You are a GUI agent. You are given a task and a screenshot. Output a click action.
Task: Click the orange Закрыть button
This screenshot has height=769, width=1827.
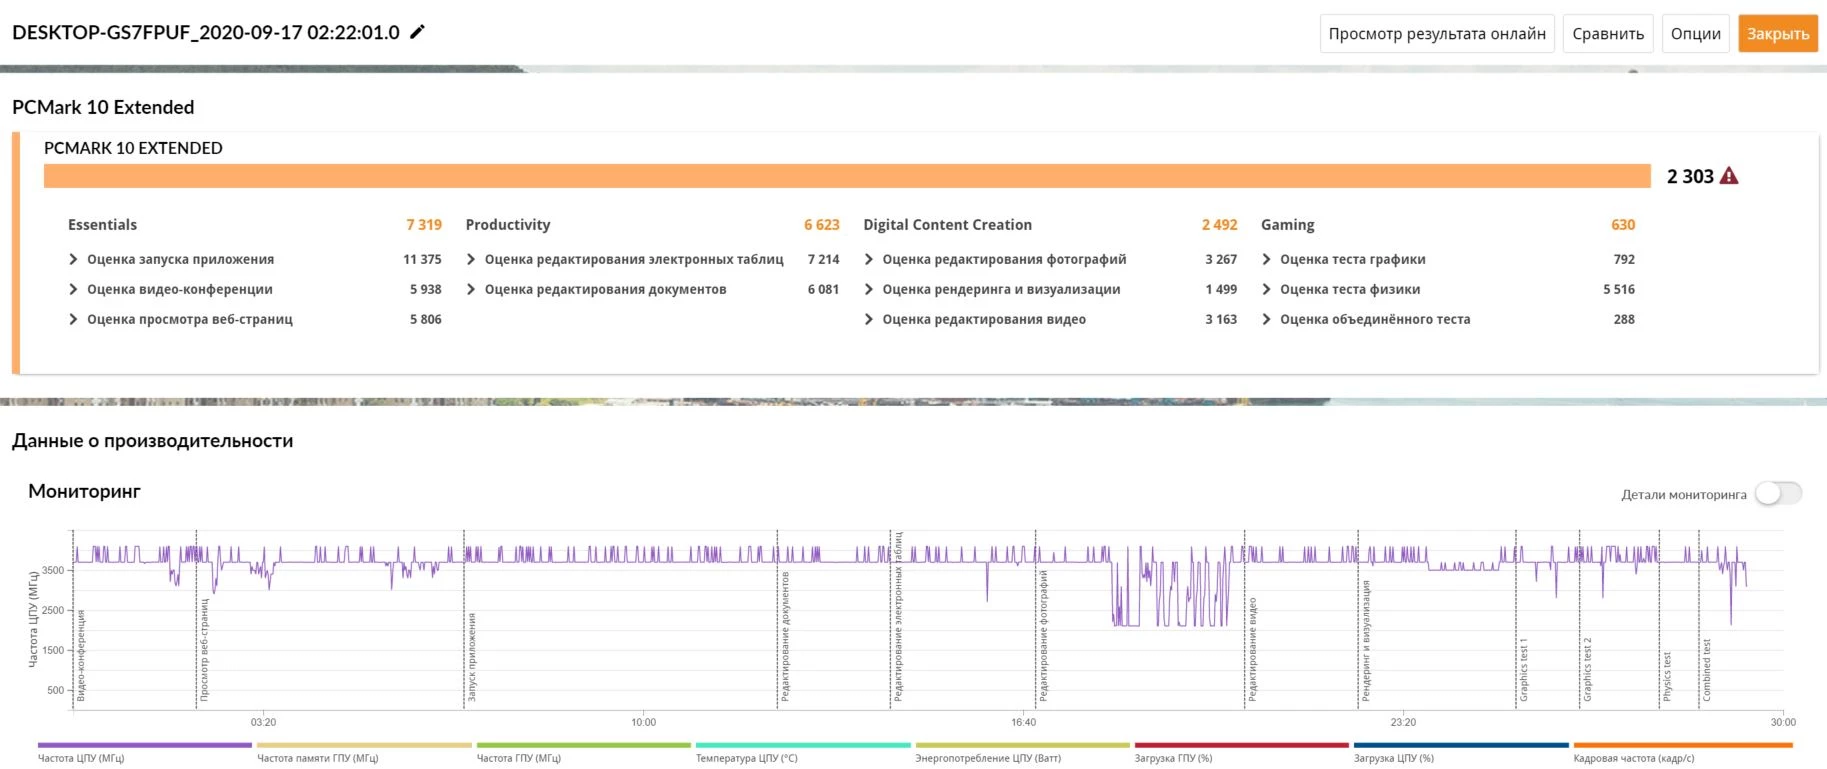coord(1778,34)
